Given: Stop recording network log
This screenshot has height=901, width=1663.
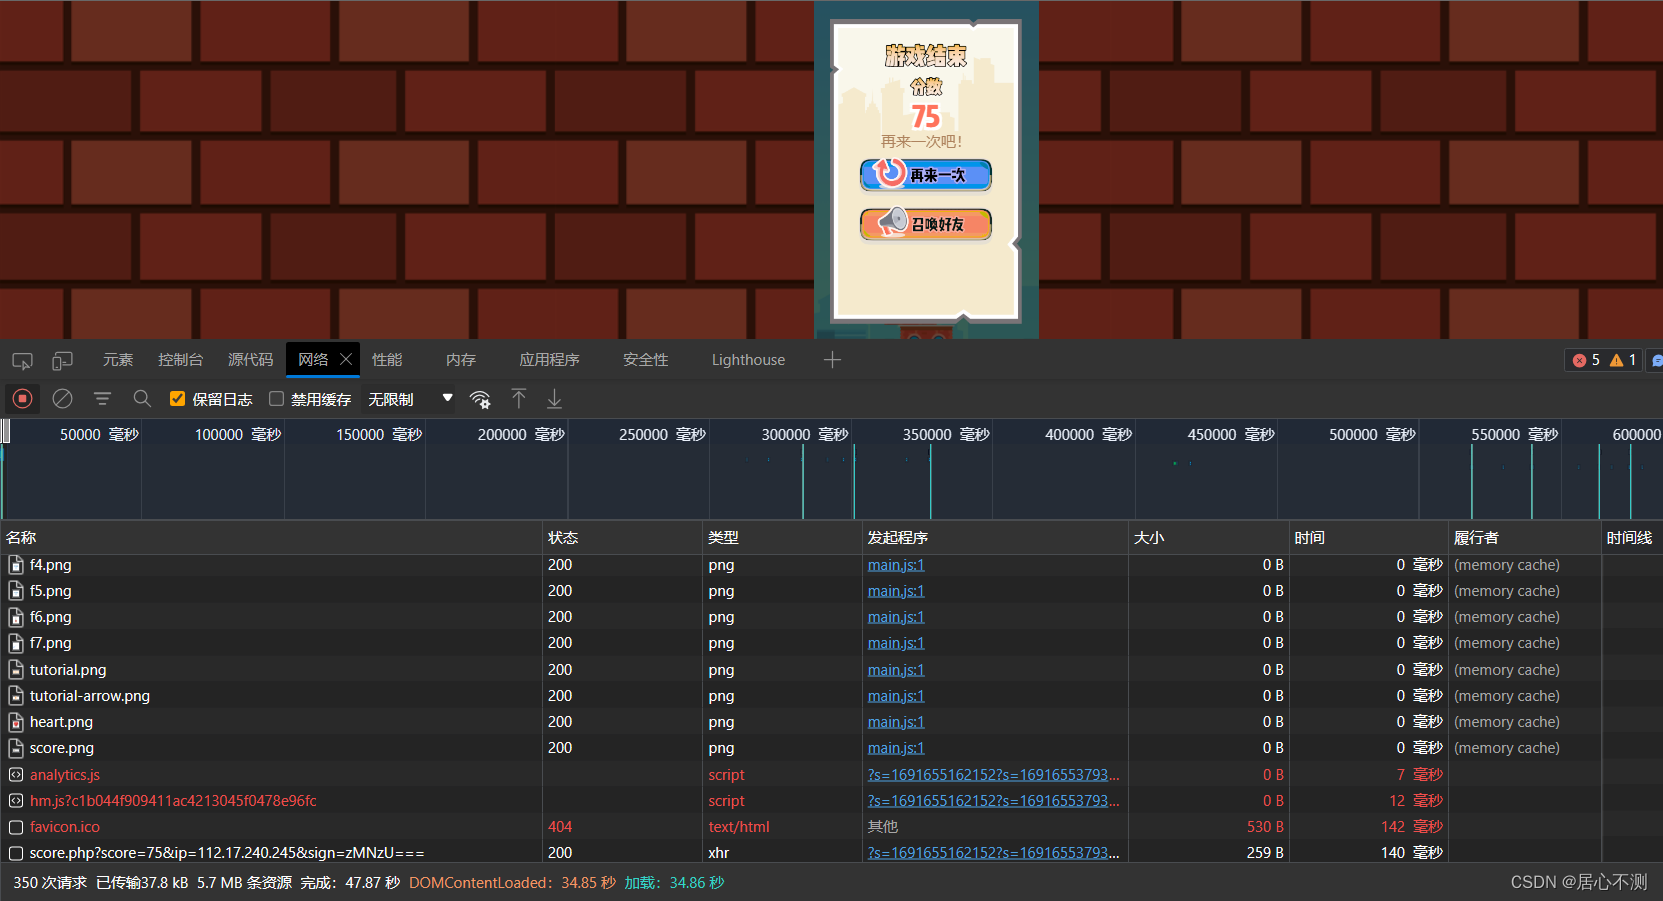Looking at the screenshot, I should coord(23,399).
